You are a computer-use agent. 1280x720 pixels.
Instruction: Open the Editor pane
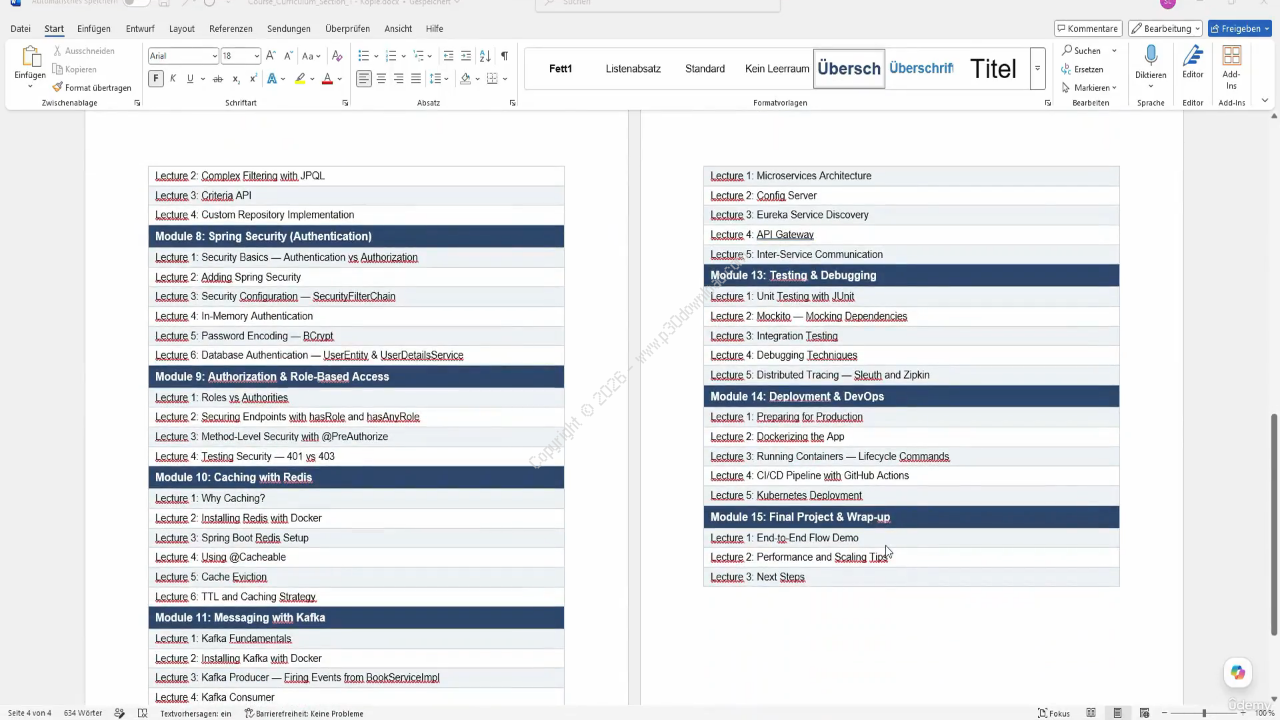[x=1193, y=62]
